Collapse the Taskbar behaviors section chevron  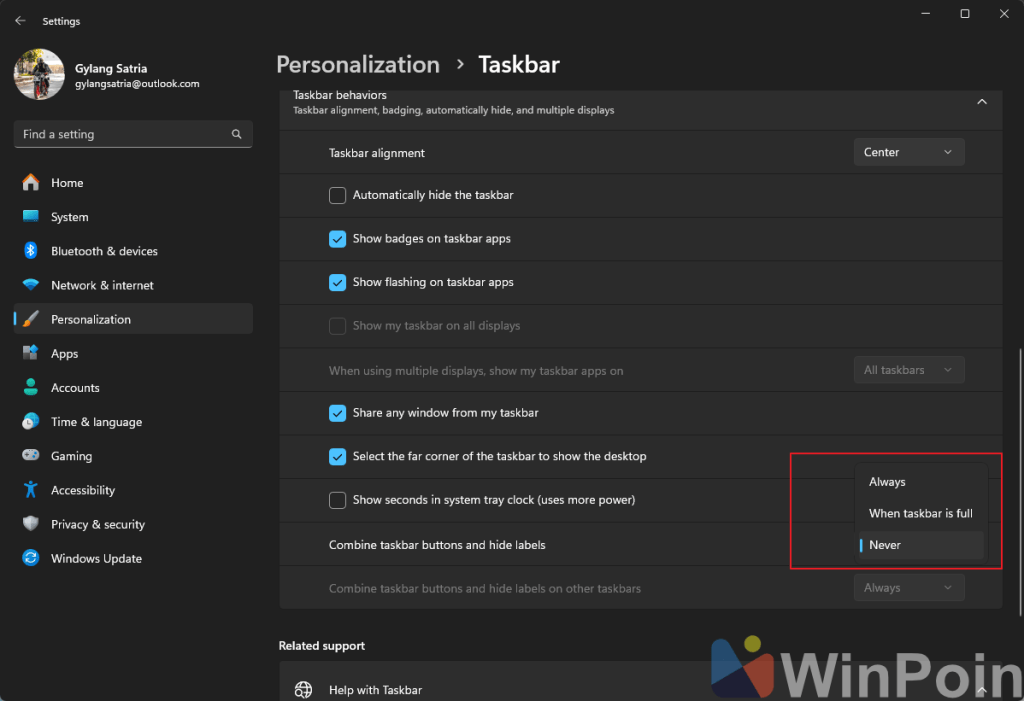coord(981,102)
